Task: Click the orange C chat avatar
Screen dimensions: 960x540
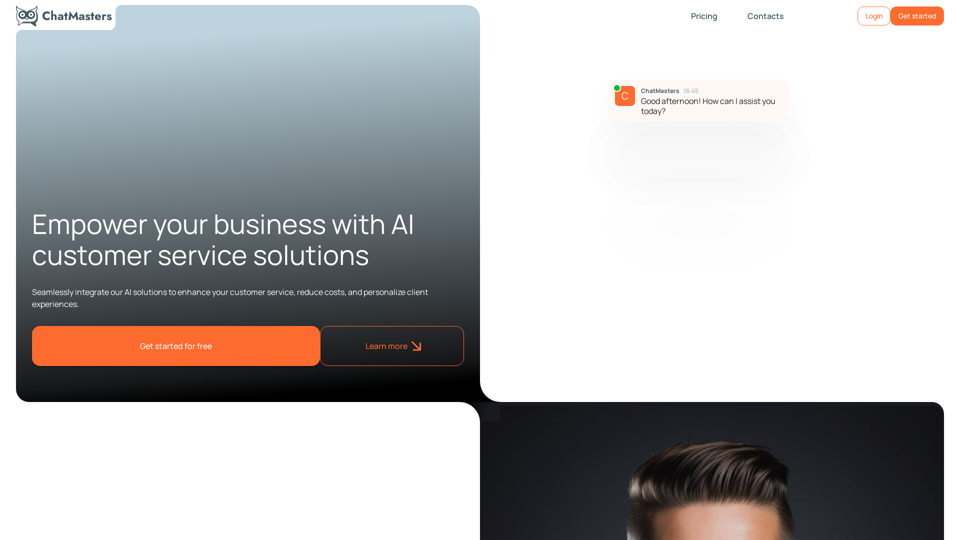Action: pyautogui.click(x=624, y=96)
